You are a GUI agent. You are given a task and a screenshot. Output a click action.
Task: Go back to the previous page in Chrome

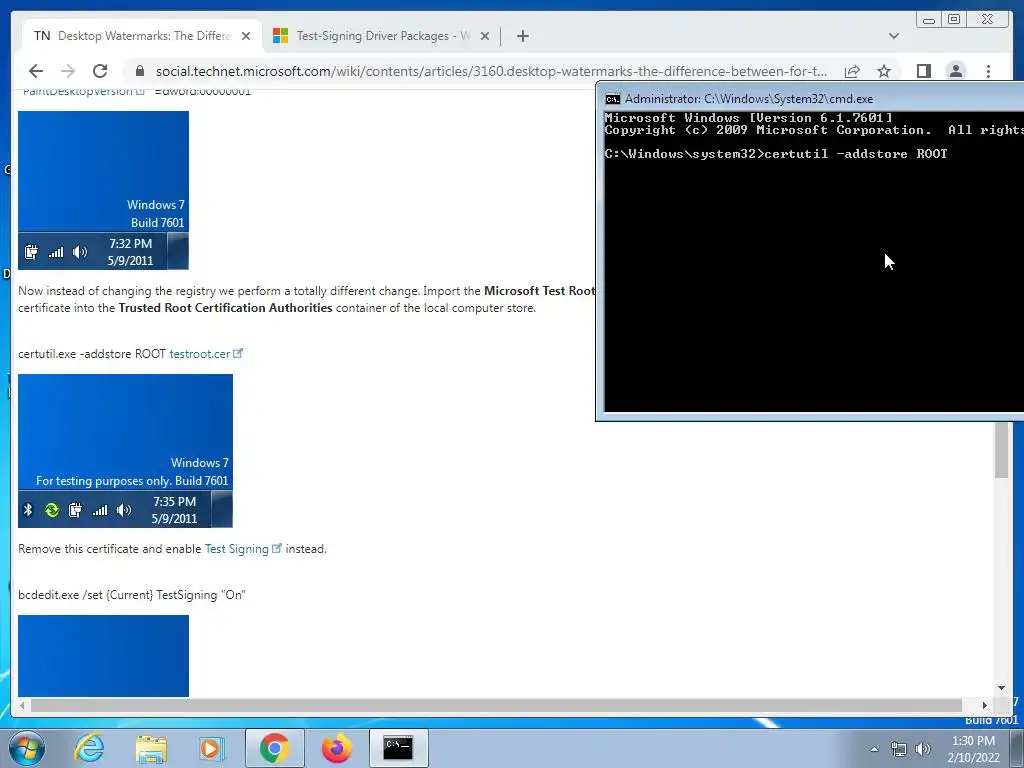point(36,71)
